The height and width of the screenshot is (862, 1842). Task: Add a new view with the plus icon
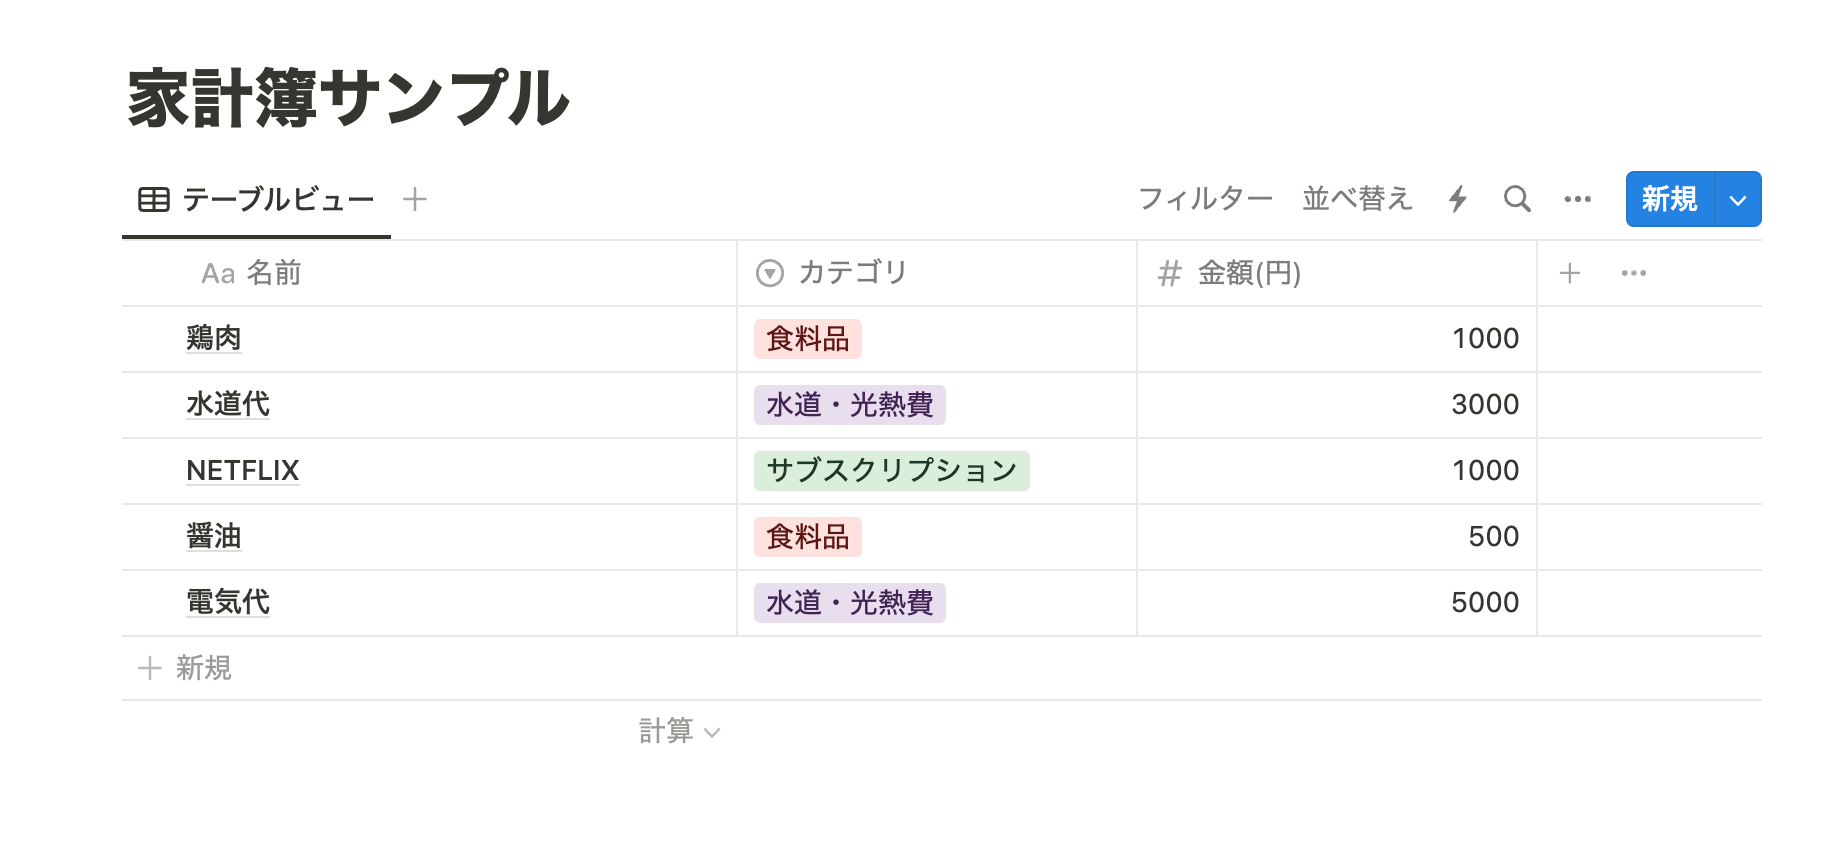[415, 199]
